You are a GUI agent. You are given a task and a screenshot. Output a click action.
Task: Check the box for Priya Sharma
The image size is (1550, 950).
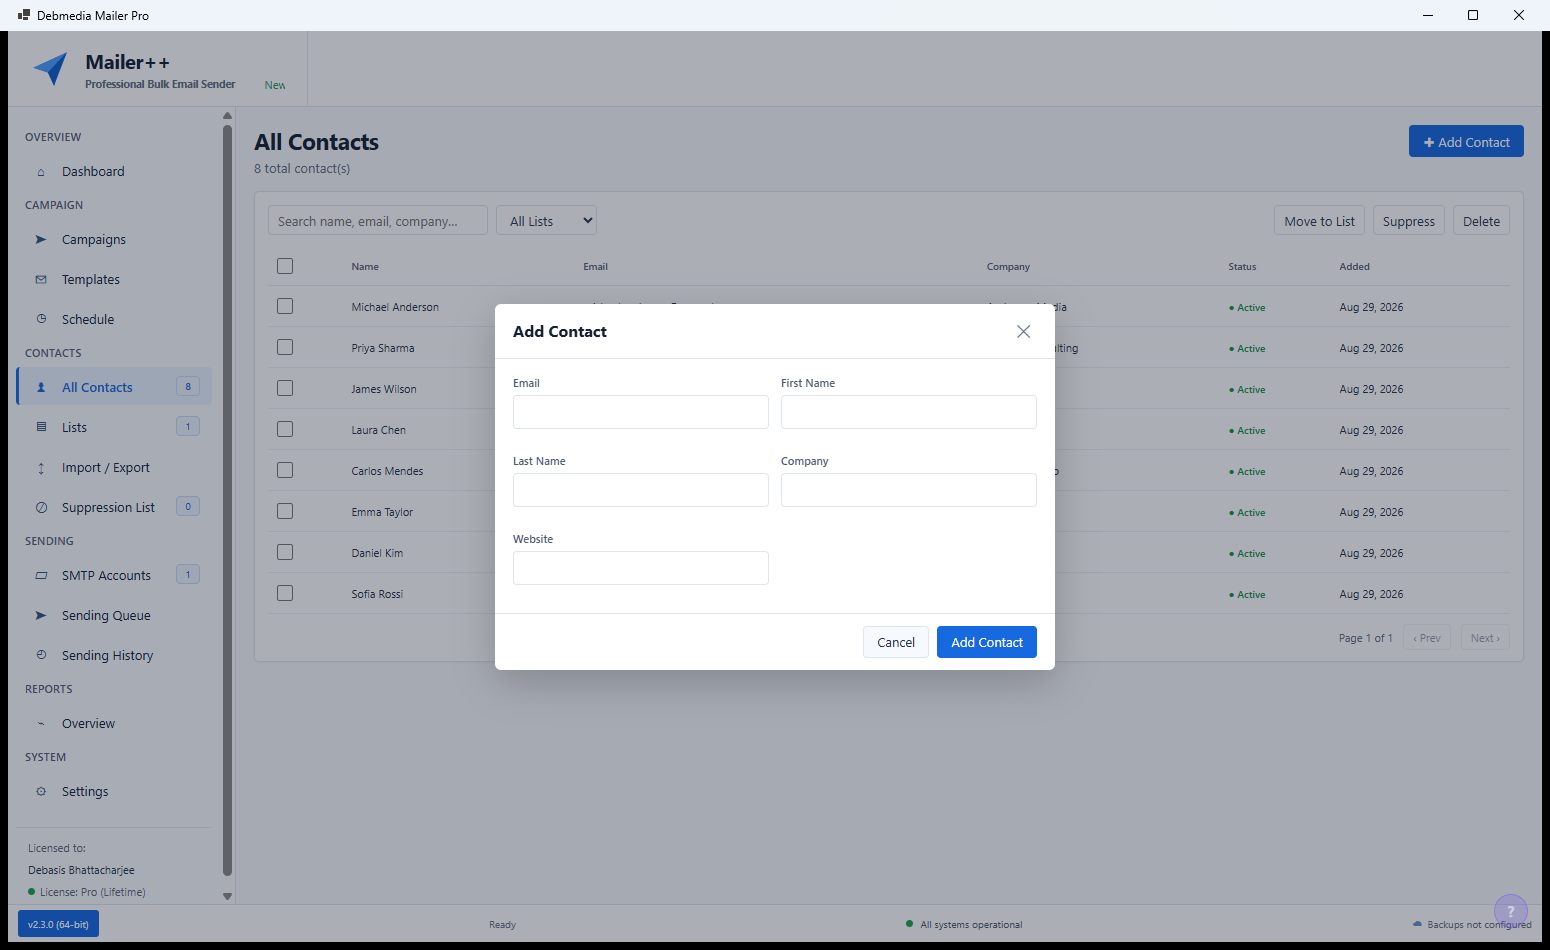click(285, 347)
